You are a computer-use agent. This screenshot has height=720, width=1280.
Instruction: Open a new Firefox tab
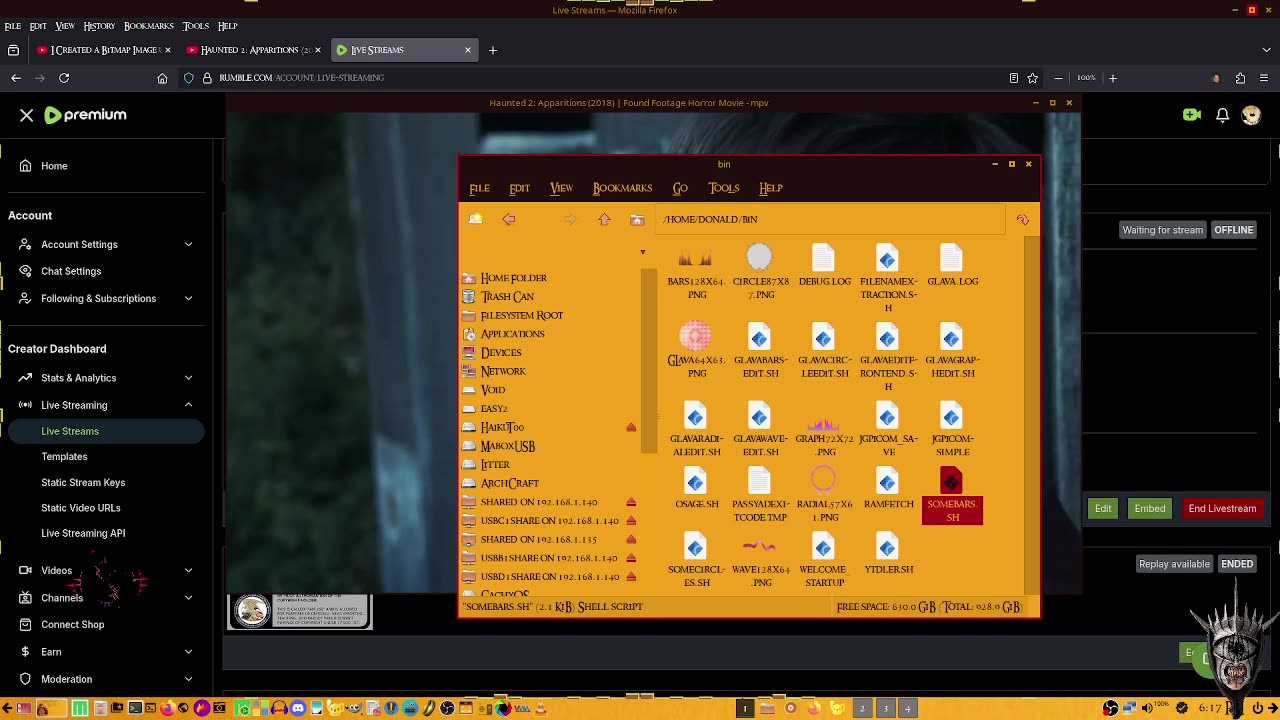click(x=492, y=50)
